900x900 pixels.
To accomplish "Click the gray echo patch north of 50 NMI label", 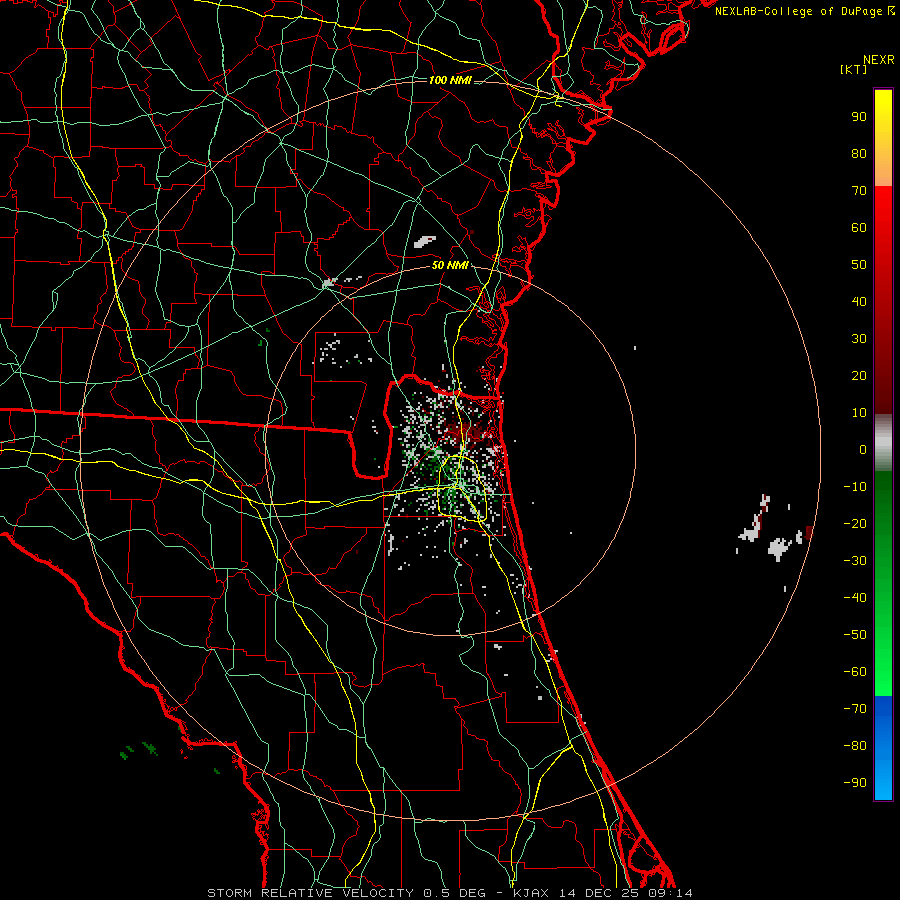I will point(425,242).
